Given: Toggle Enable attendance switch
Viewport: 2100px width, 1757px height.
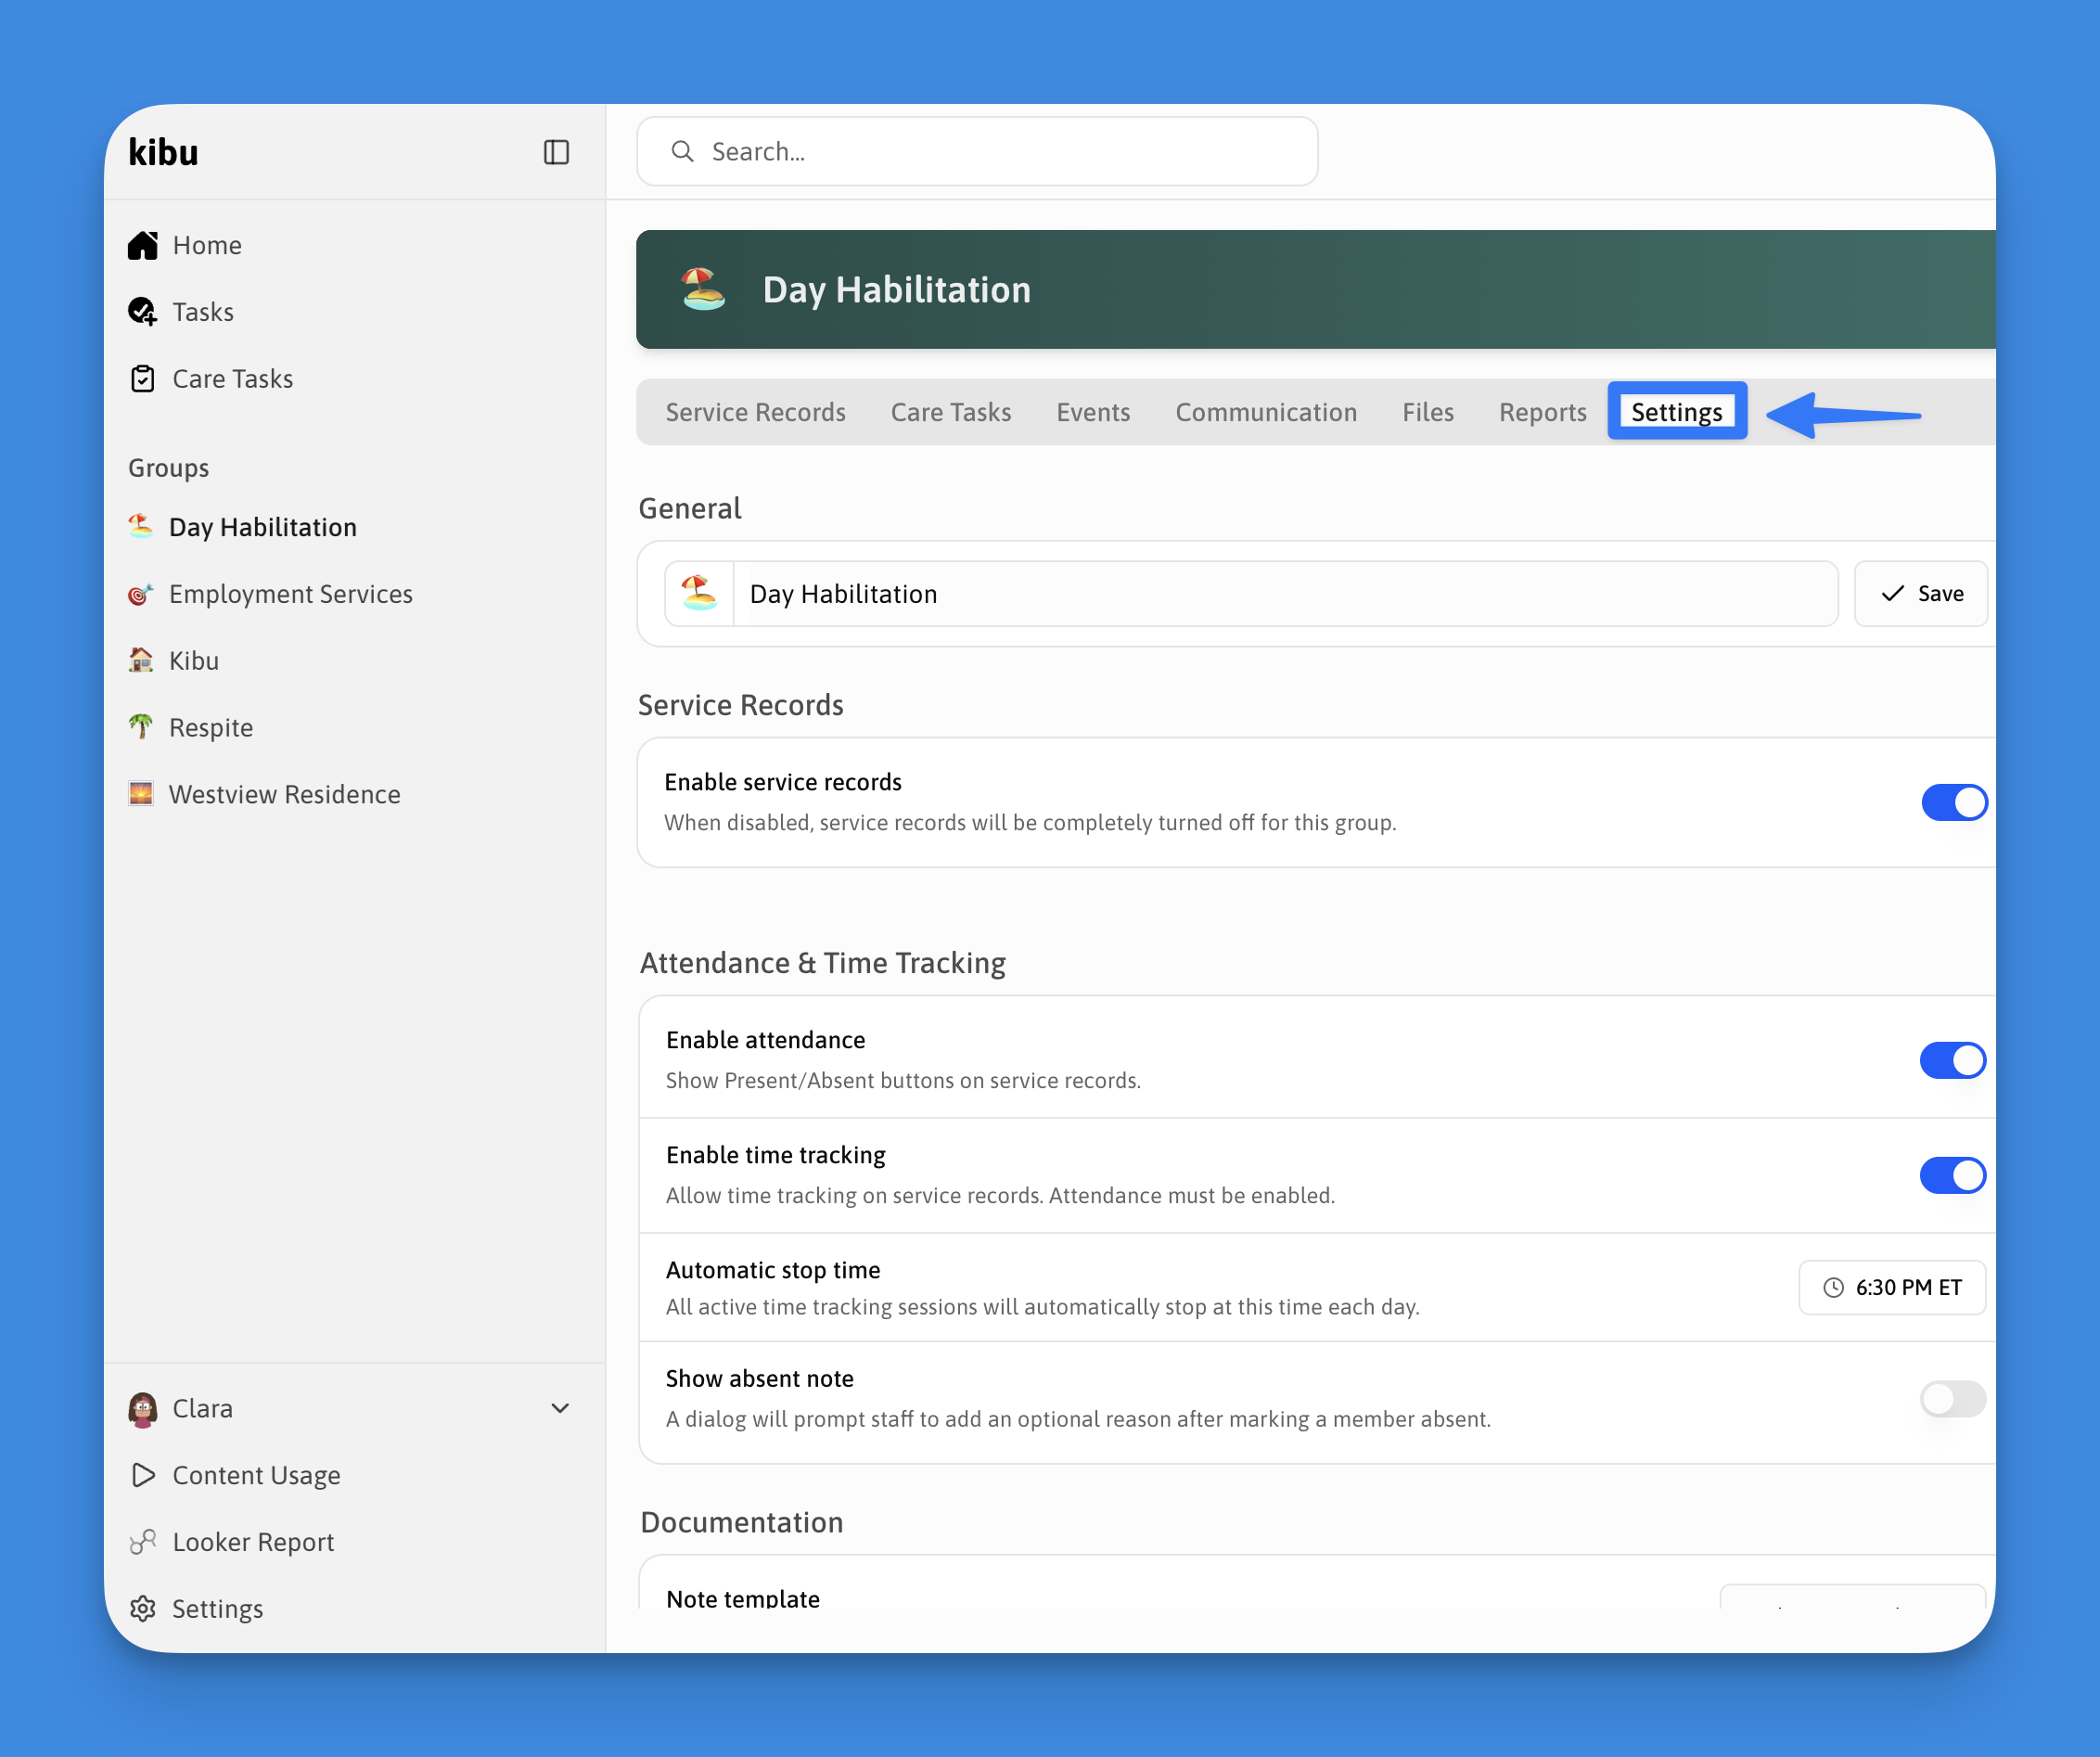Looking at the screenshot, I should 1952,1060.
